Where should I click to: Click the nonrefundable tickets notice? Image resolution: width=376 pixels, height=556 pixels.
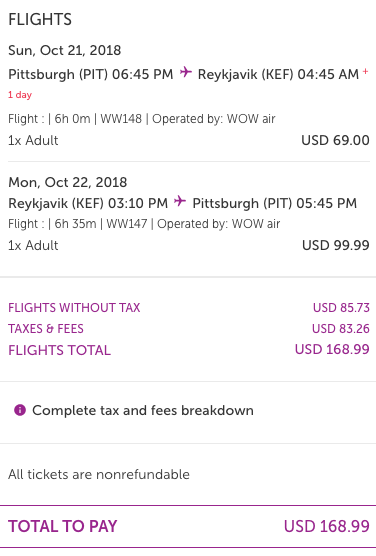pyautogui.click(x=99, y=474)
